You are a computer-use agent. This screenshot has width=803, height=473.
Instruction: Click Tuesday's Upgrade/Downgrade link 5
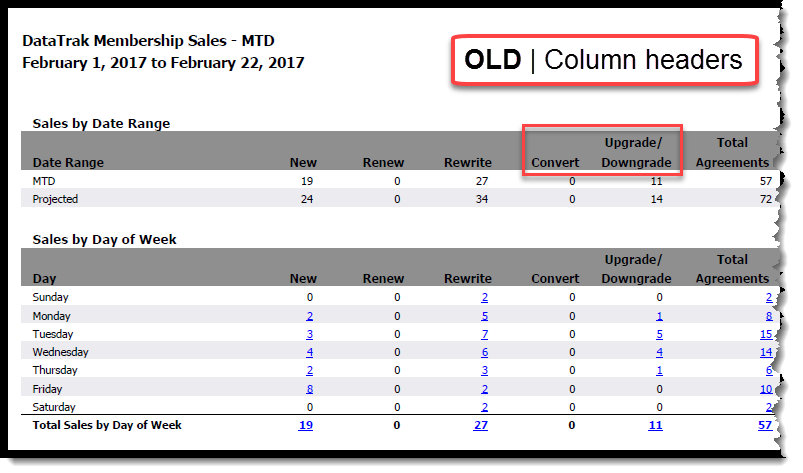(660, 334)
